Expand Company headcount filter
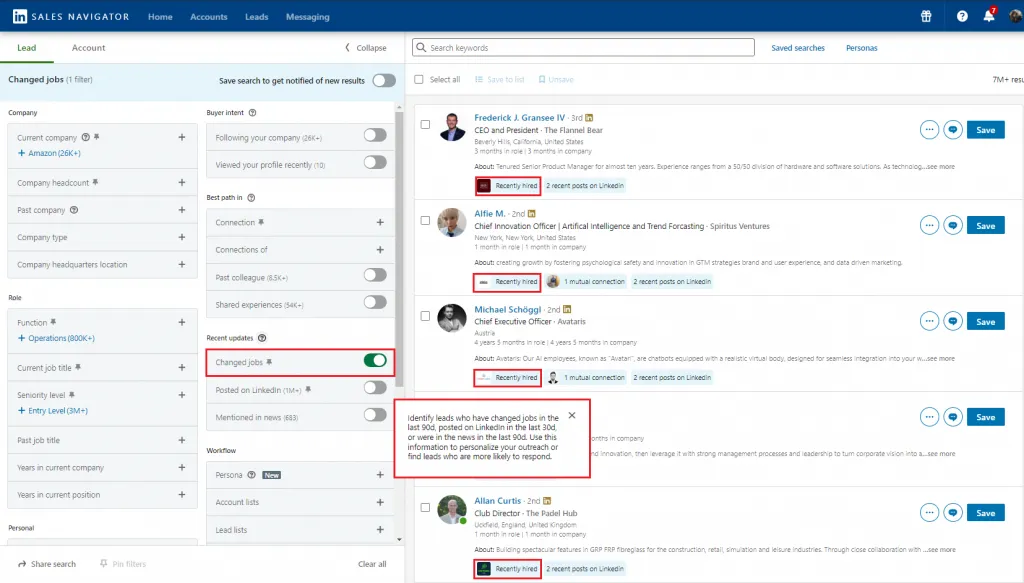 [x=182, y=182]
